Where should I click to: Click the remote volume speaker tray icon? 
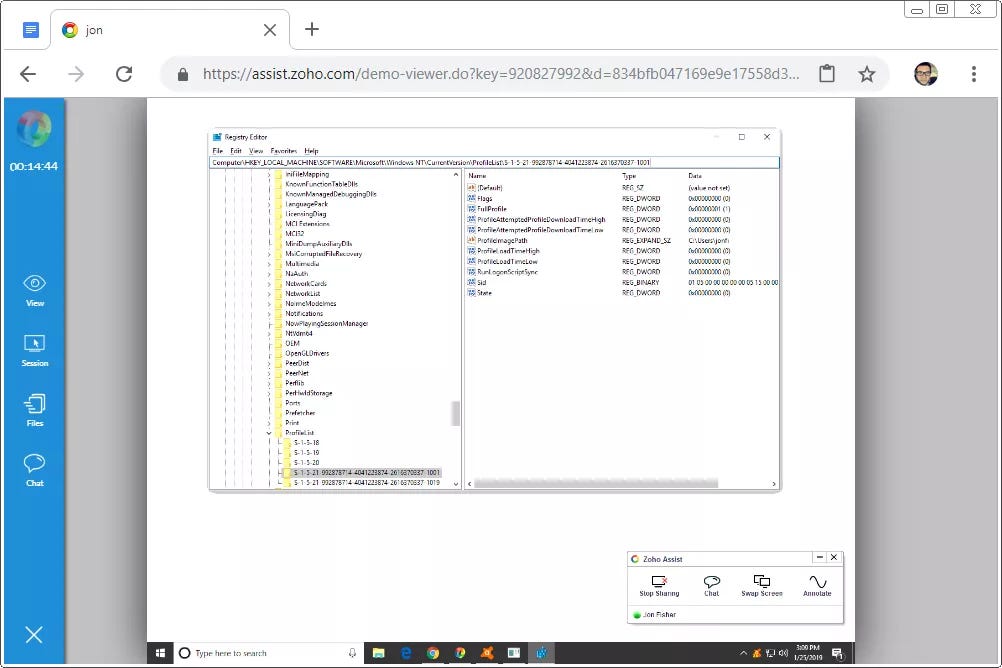point(783,653)
